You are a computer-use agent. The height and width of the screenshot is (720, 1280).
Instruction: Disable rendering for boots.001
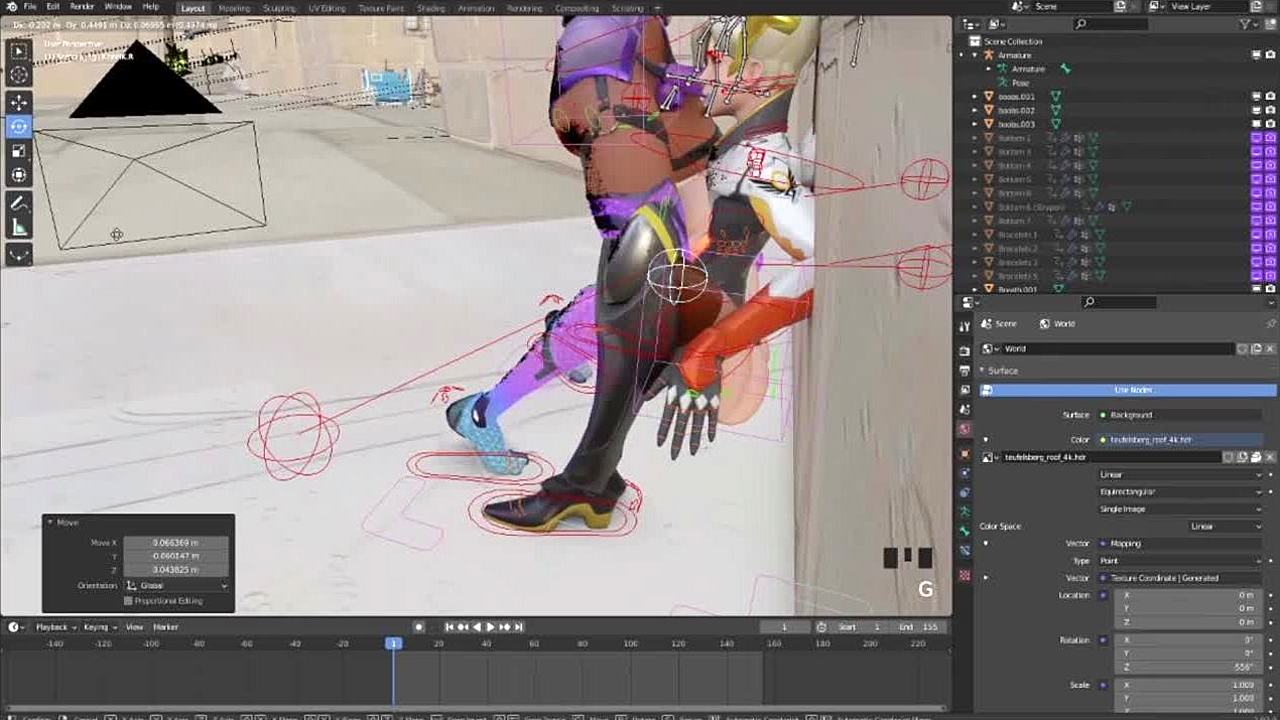pos(1270,97)
